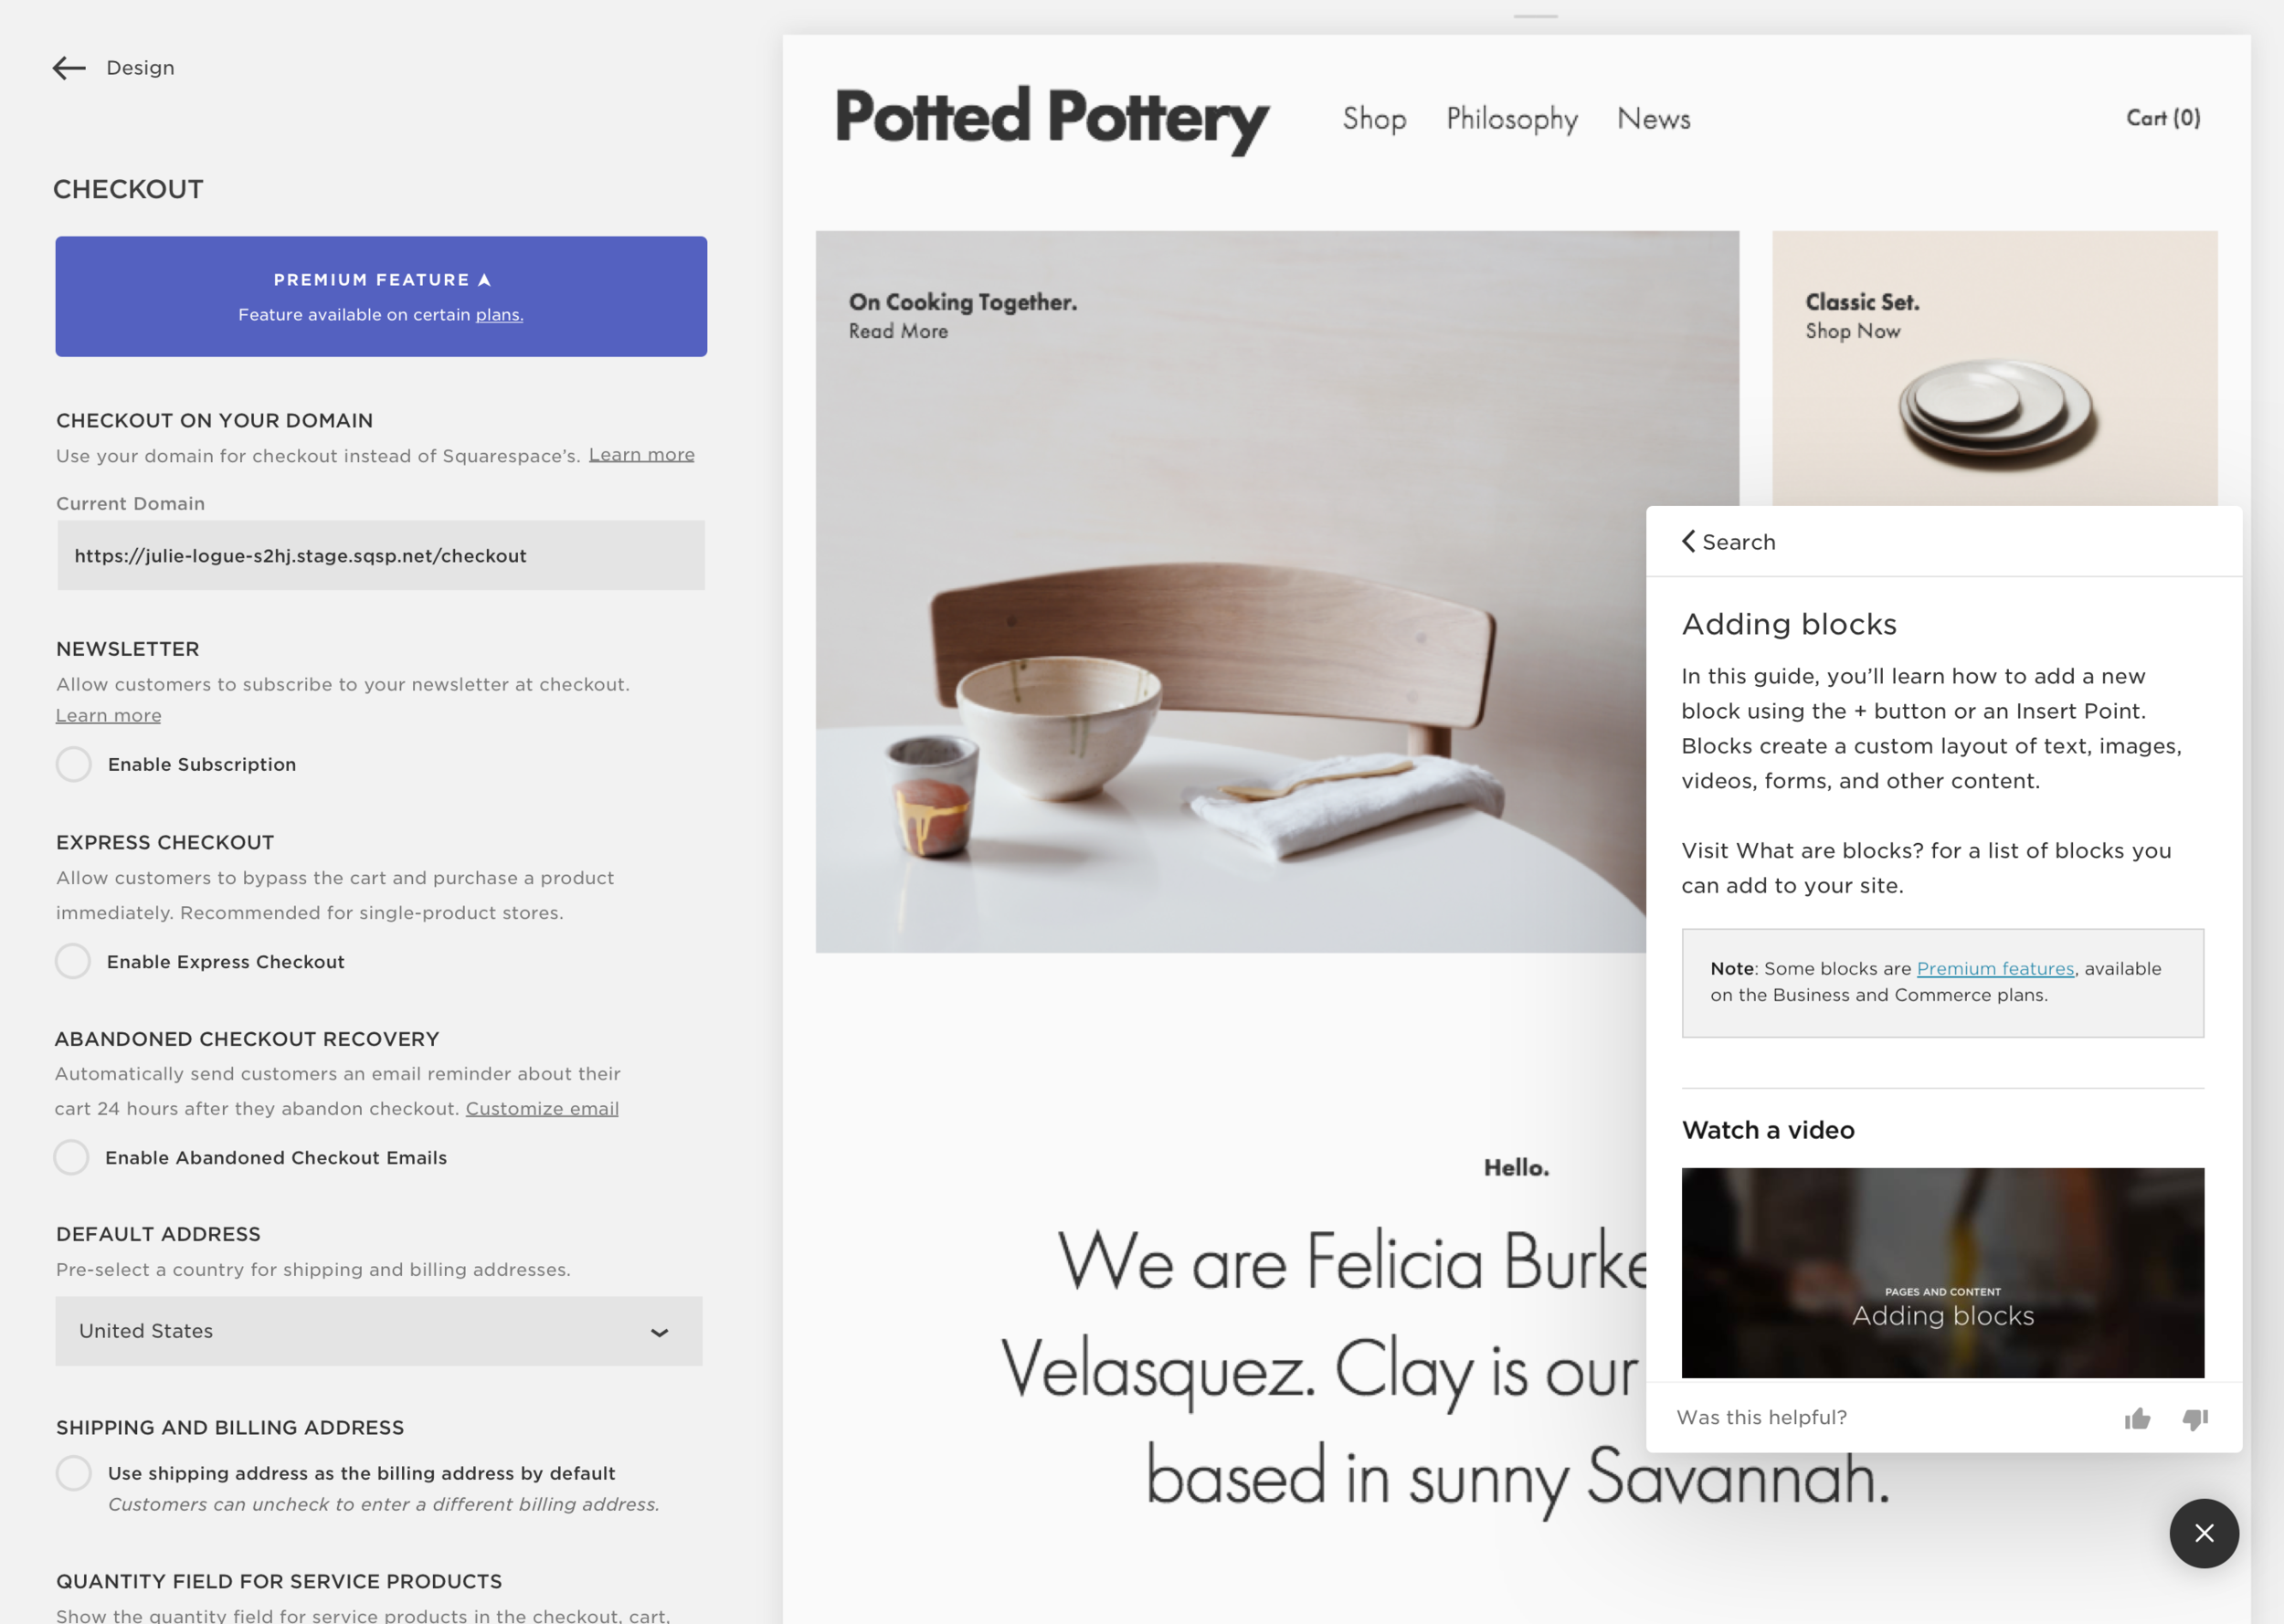Close the help widget with X button

point(2204,1533)
